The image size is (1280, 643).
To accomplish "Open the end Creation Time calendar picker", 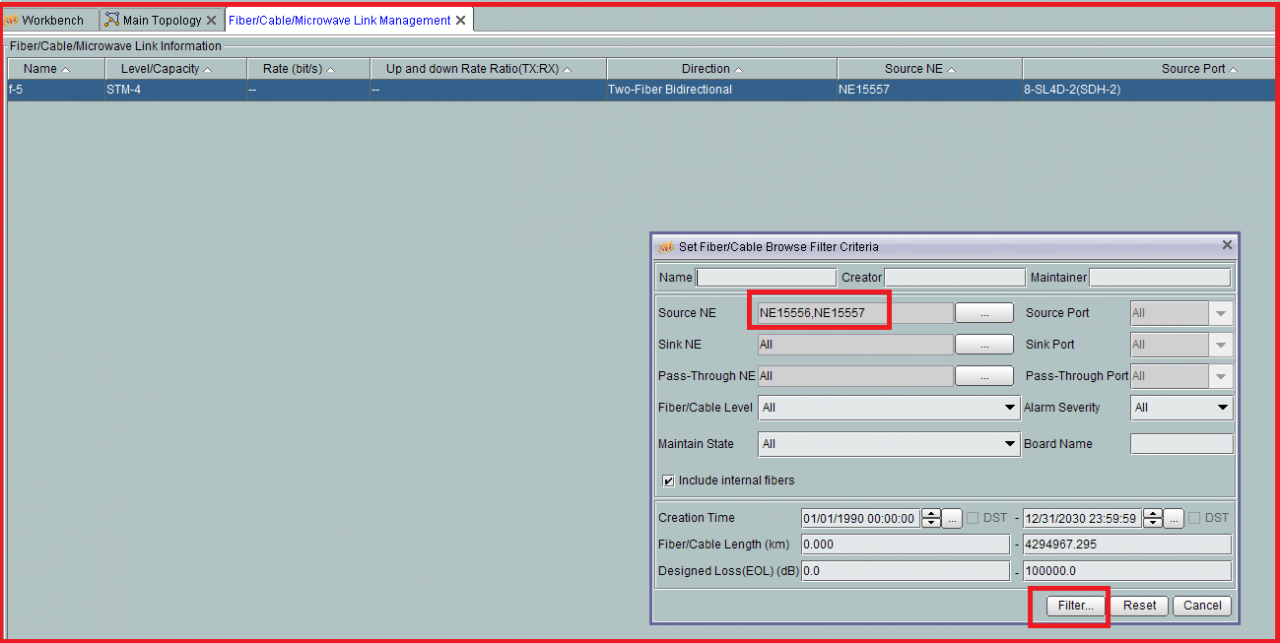I will pyautogui.click(x=1174, y=518).
